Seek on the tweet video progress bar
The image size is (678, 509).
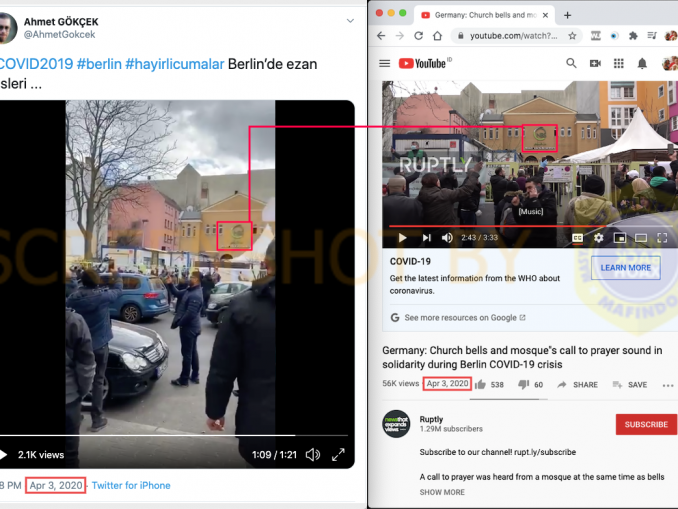pos(174,435)
